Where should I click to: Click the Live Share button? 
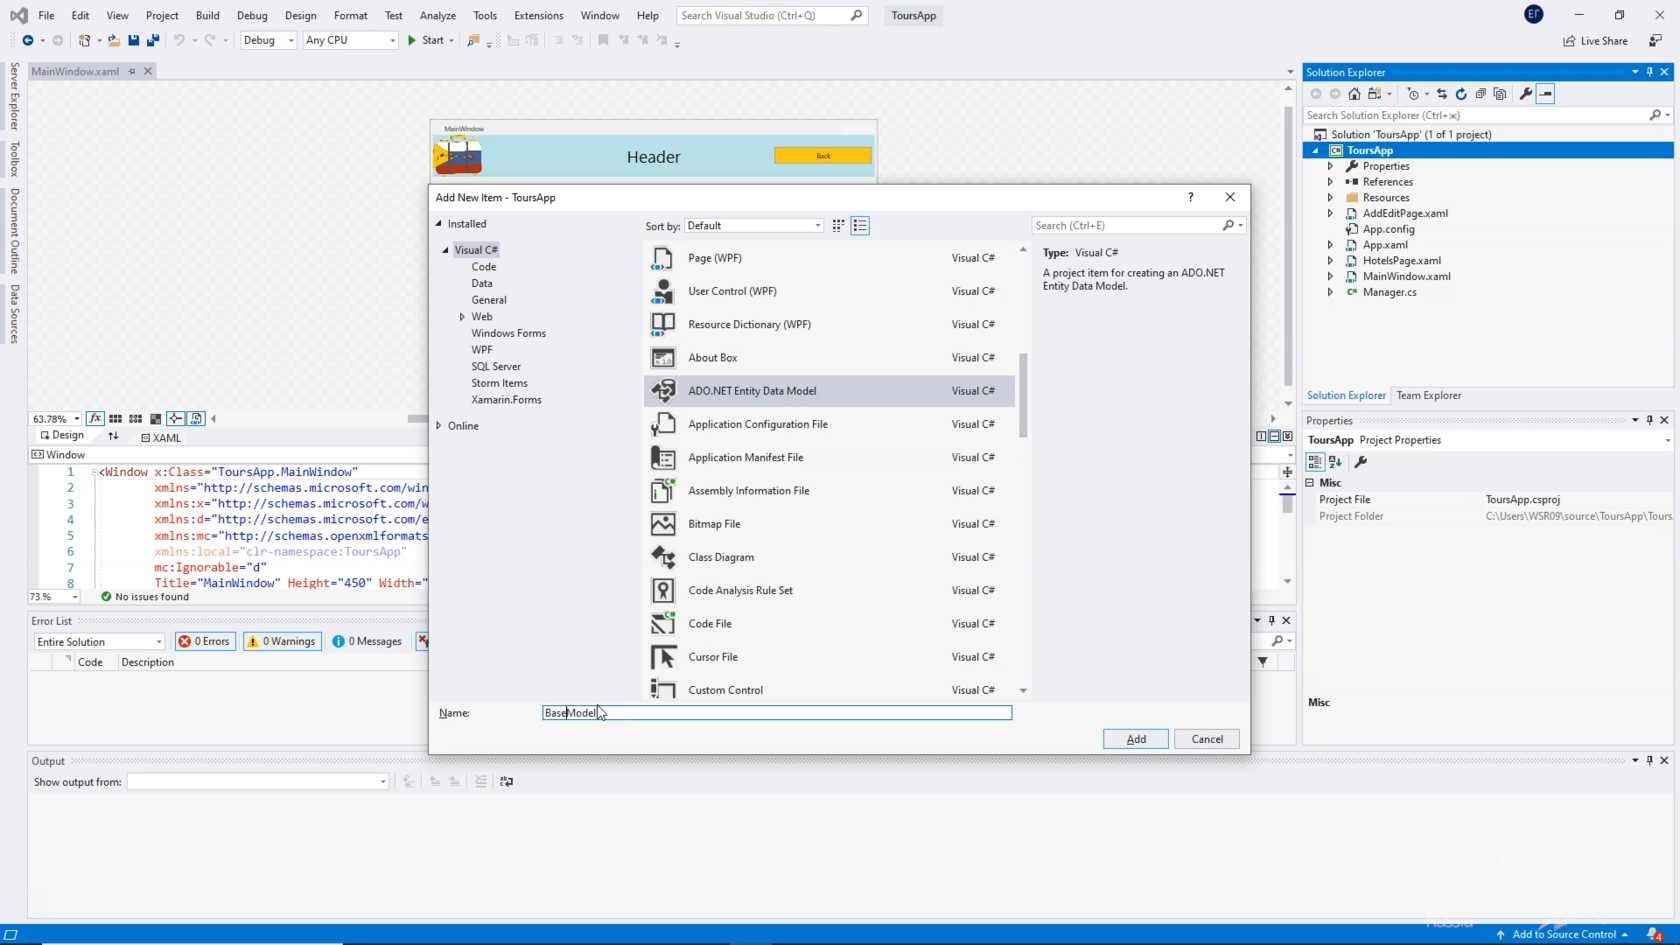pyautogui.click(x=1596, y=41)
